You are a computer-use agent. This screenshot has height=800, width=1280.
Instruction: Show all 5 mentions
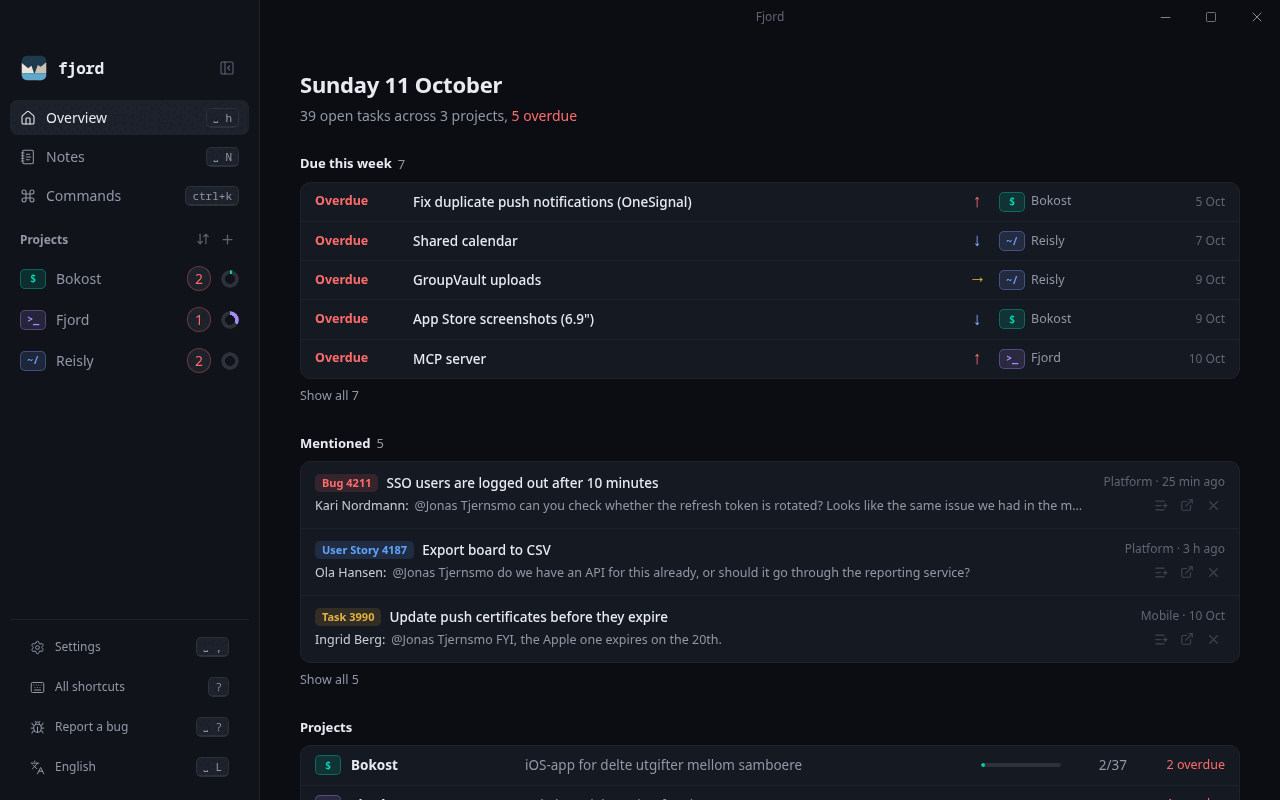coord(329,679)
